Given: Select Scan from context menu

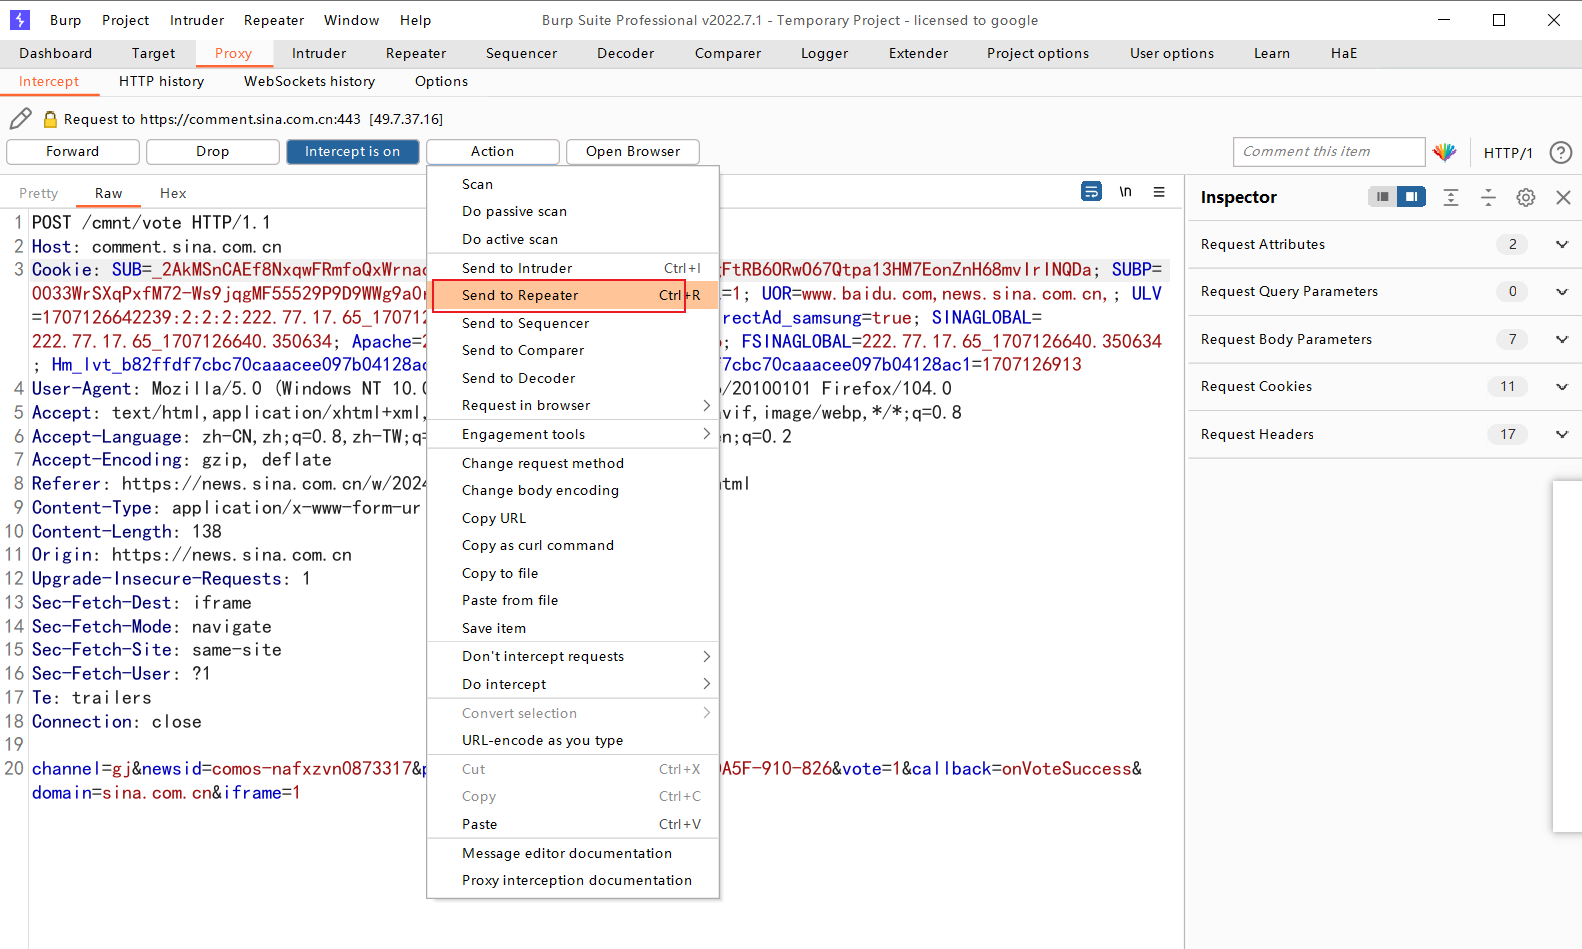Looking at the screenshot, I should coord(573,185).
